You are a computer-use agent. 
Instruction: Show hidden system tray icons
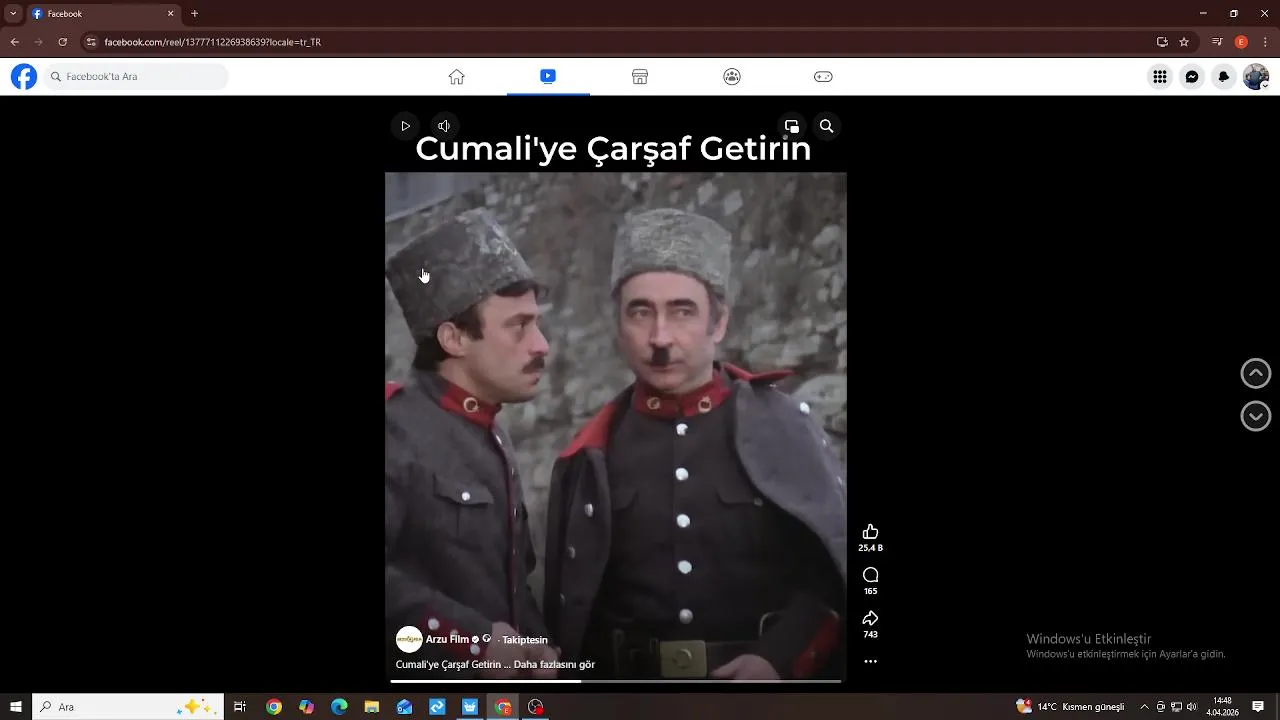click(x=1144, y=707)
